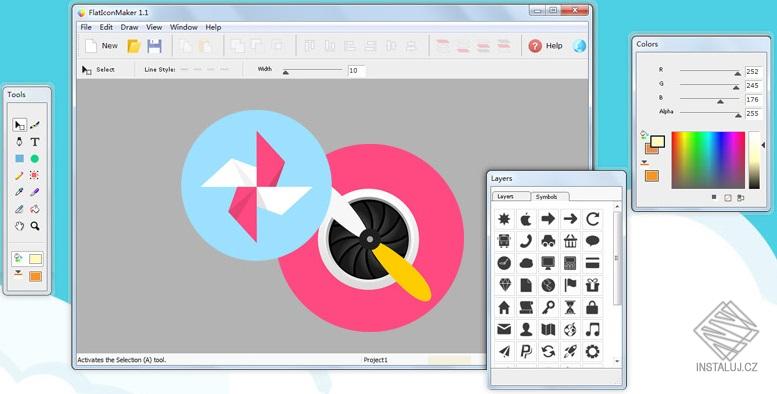This screenshot has width=777, height=394.
Task: Click the Alpha channel slider
Action: coord(710,113)
